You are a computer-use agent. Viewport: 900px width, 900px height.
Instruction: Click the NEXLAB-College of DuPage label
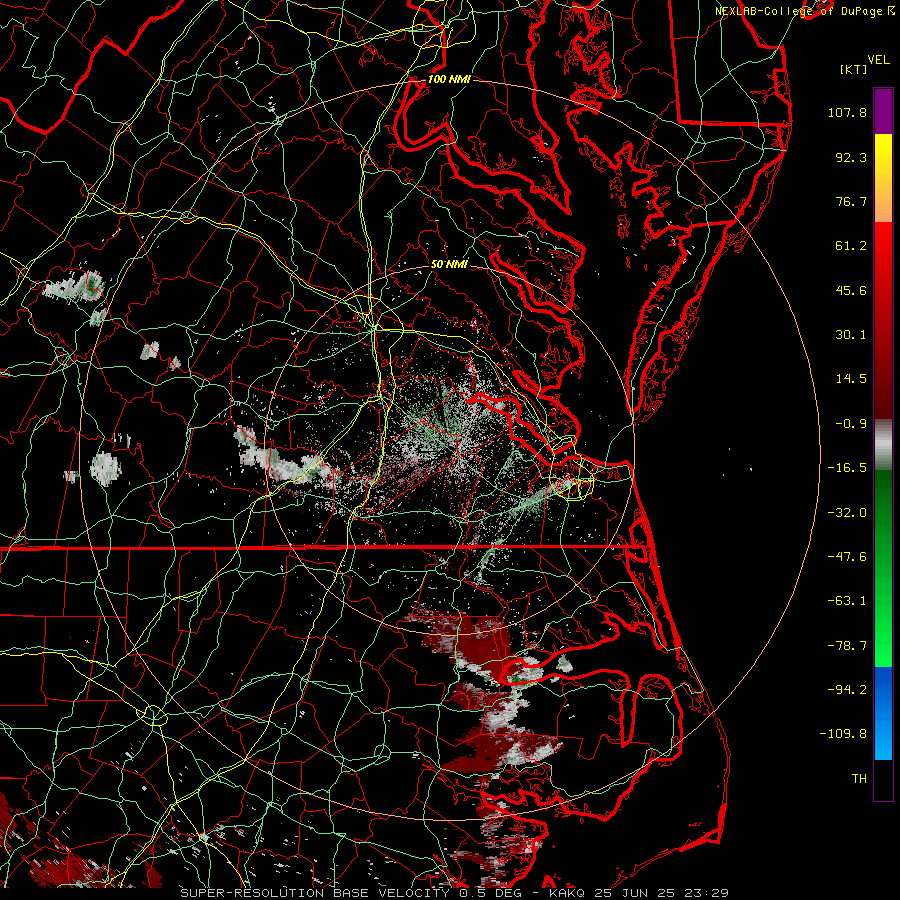798,11
